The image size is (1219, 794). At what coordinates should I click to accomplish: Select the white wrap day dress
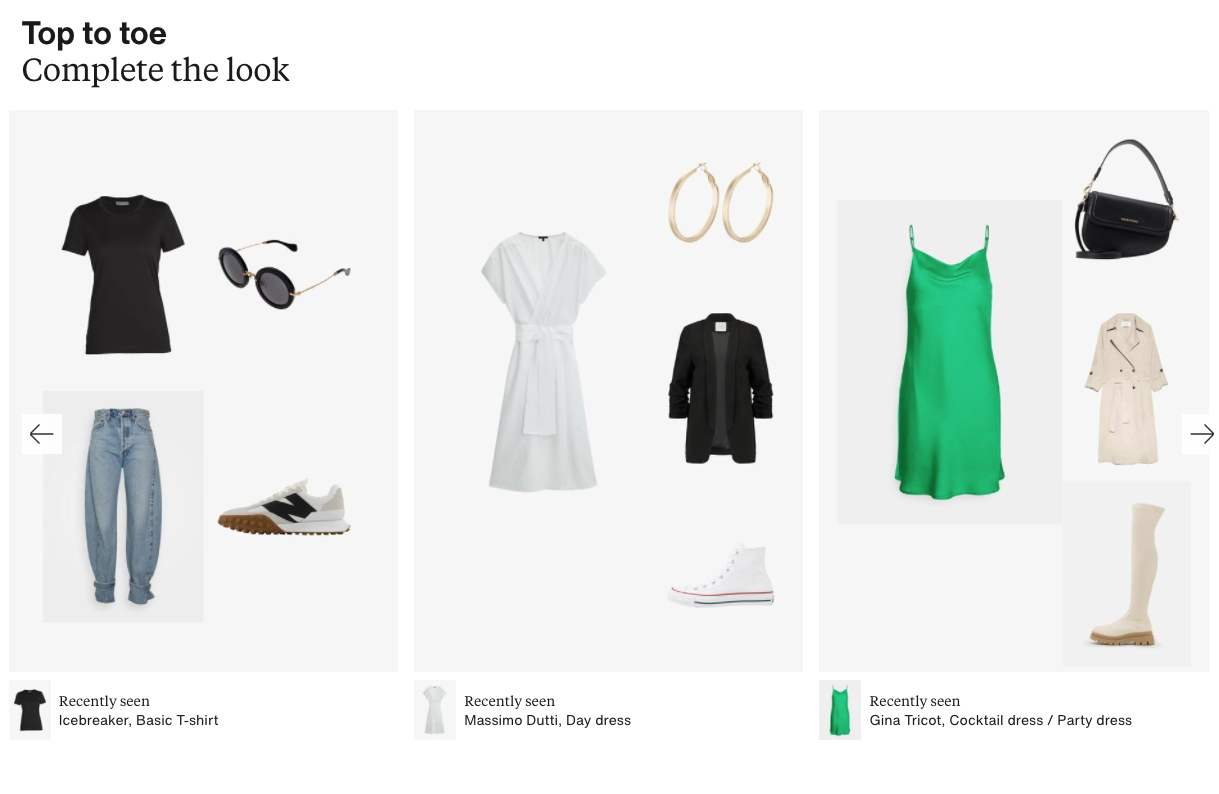(543, 362)
